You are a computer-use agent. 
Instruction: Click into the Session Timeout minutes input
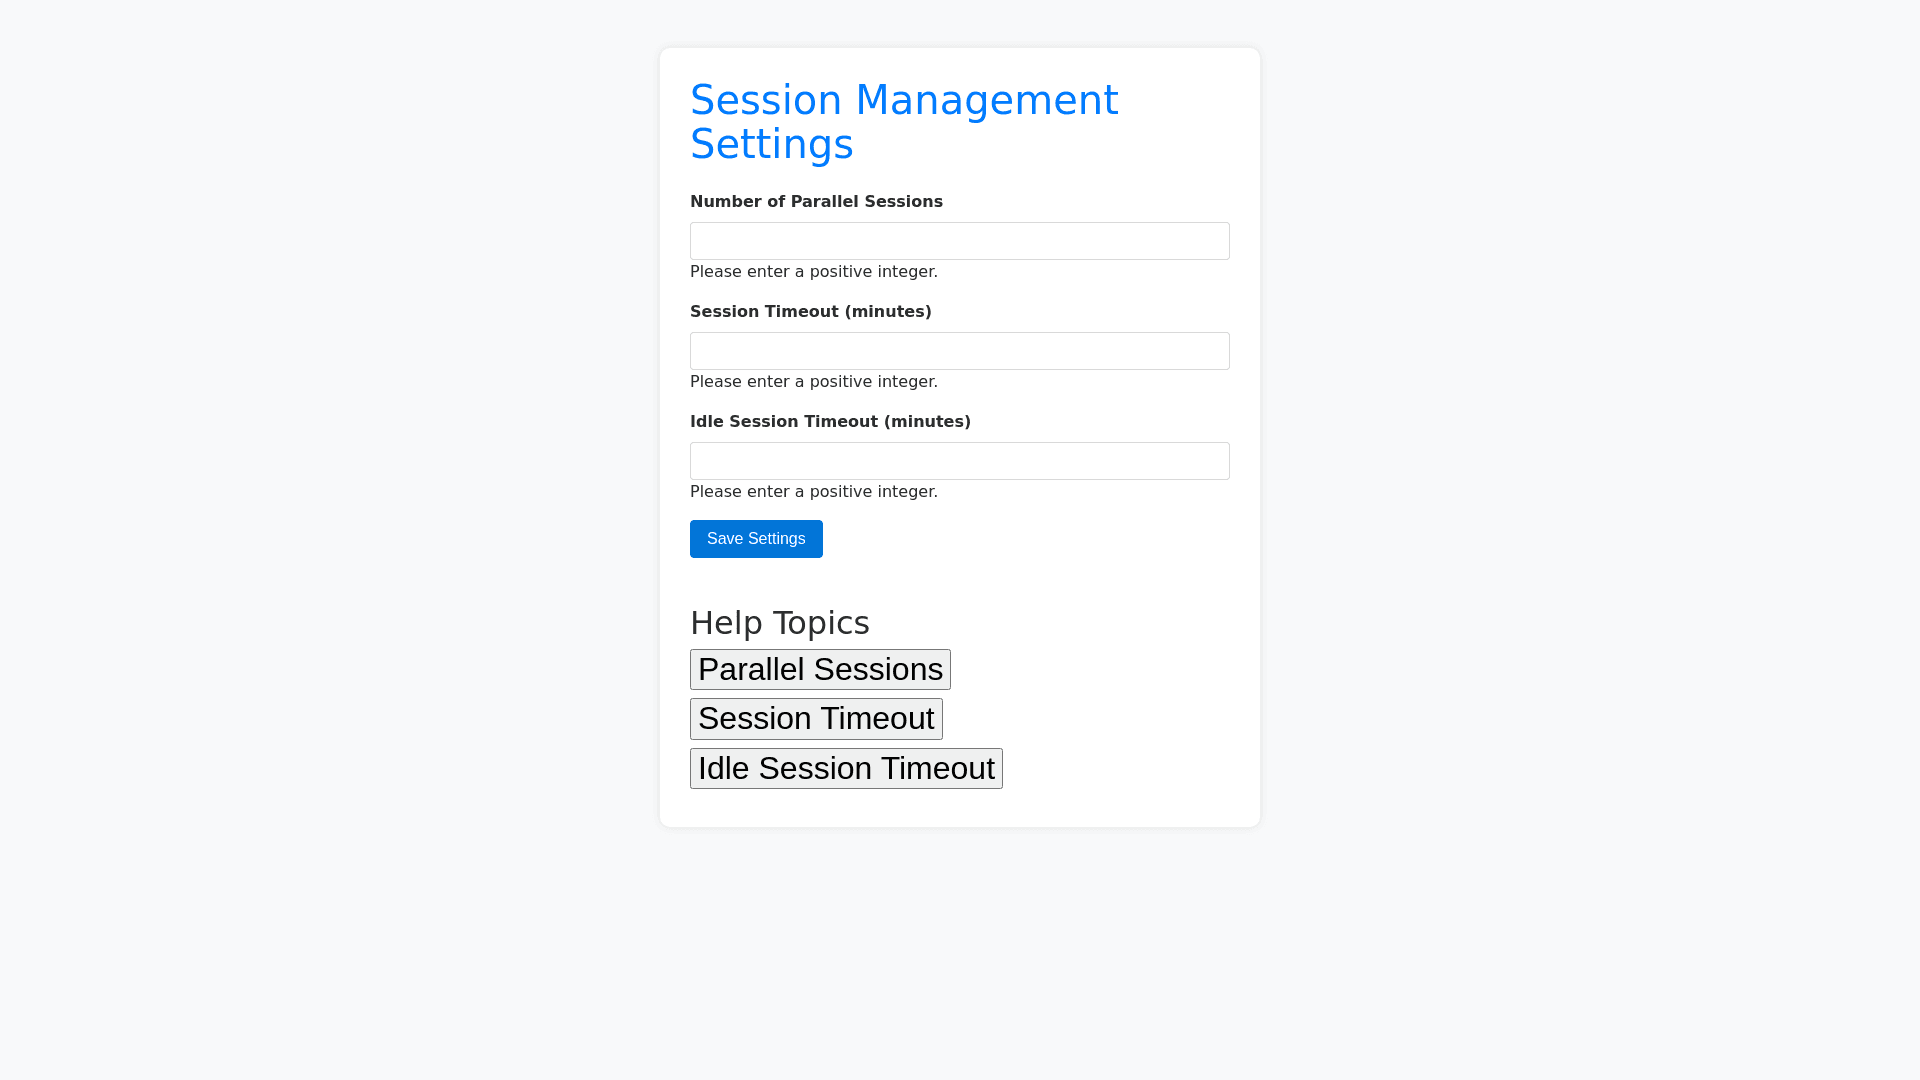click(959, 351)
